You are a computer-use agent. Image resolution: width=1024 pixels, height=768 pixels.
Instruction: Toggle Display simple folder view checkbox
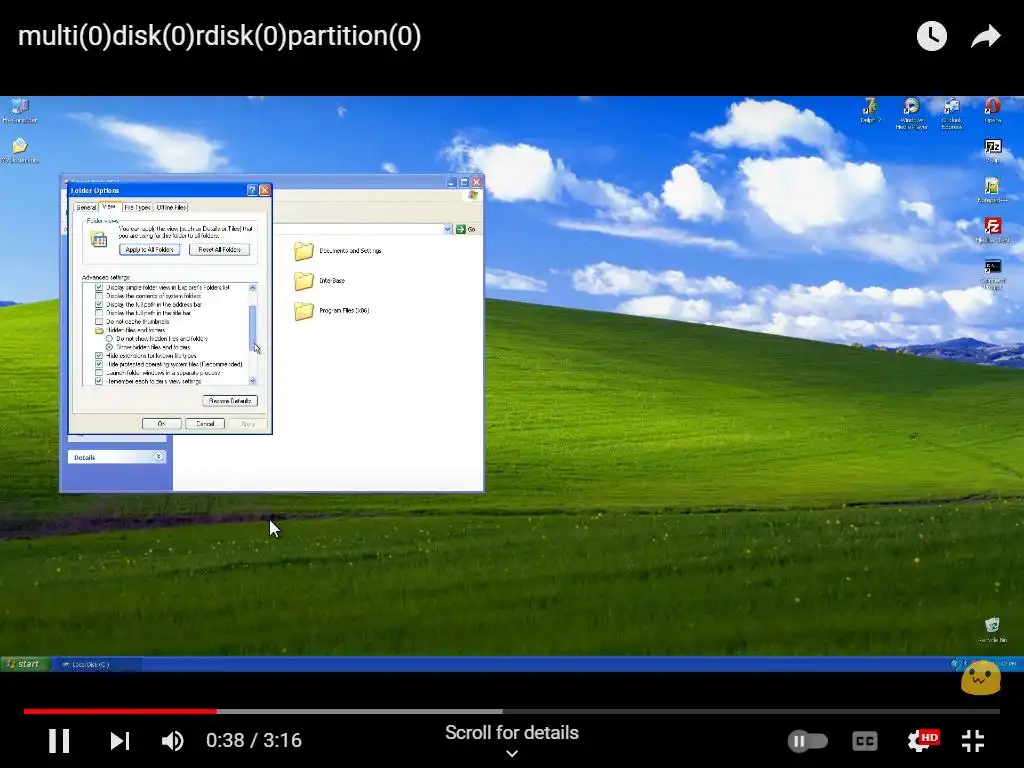(x=99, y=287)
